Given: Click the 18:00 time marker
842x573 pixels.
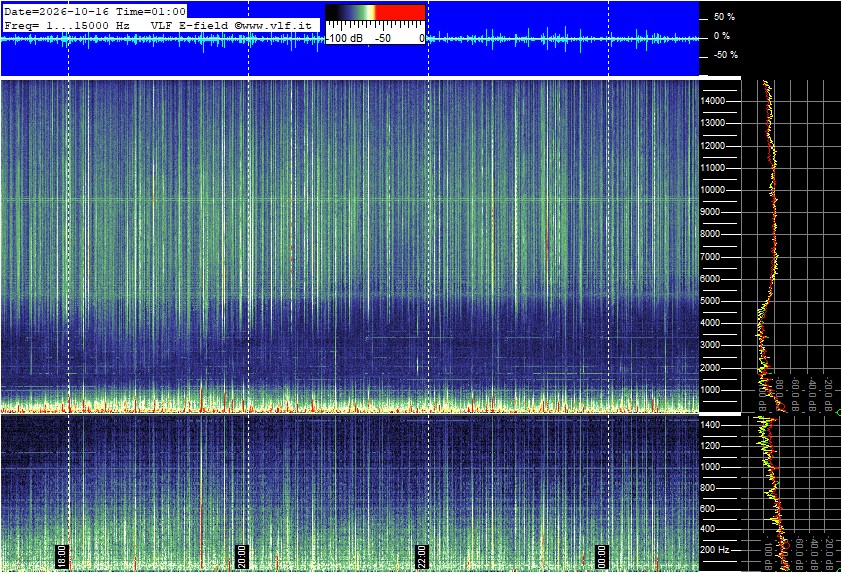Looking at the screenshot, I should [62, 556].
